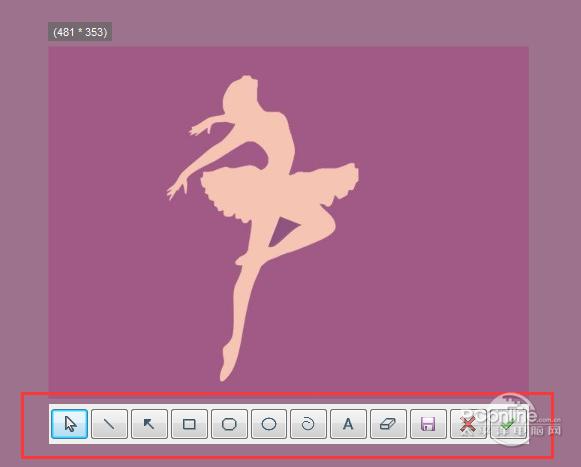Choose the ellipse shape tool
The image size is (581, 467).
(269, 424)
